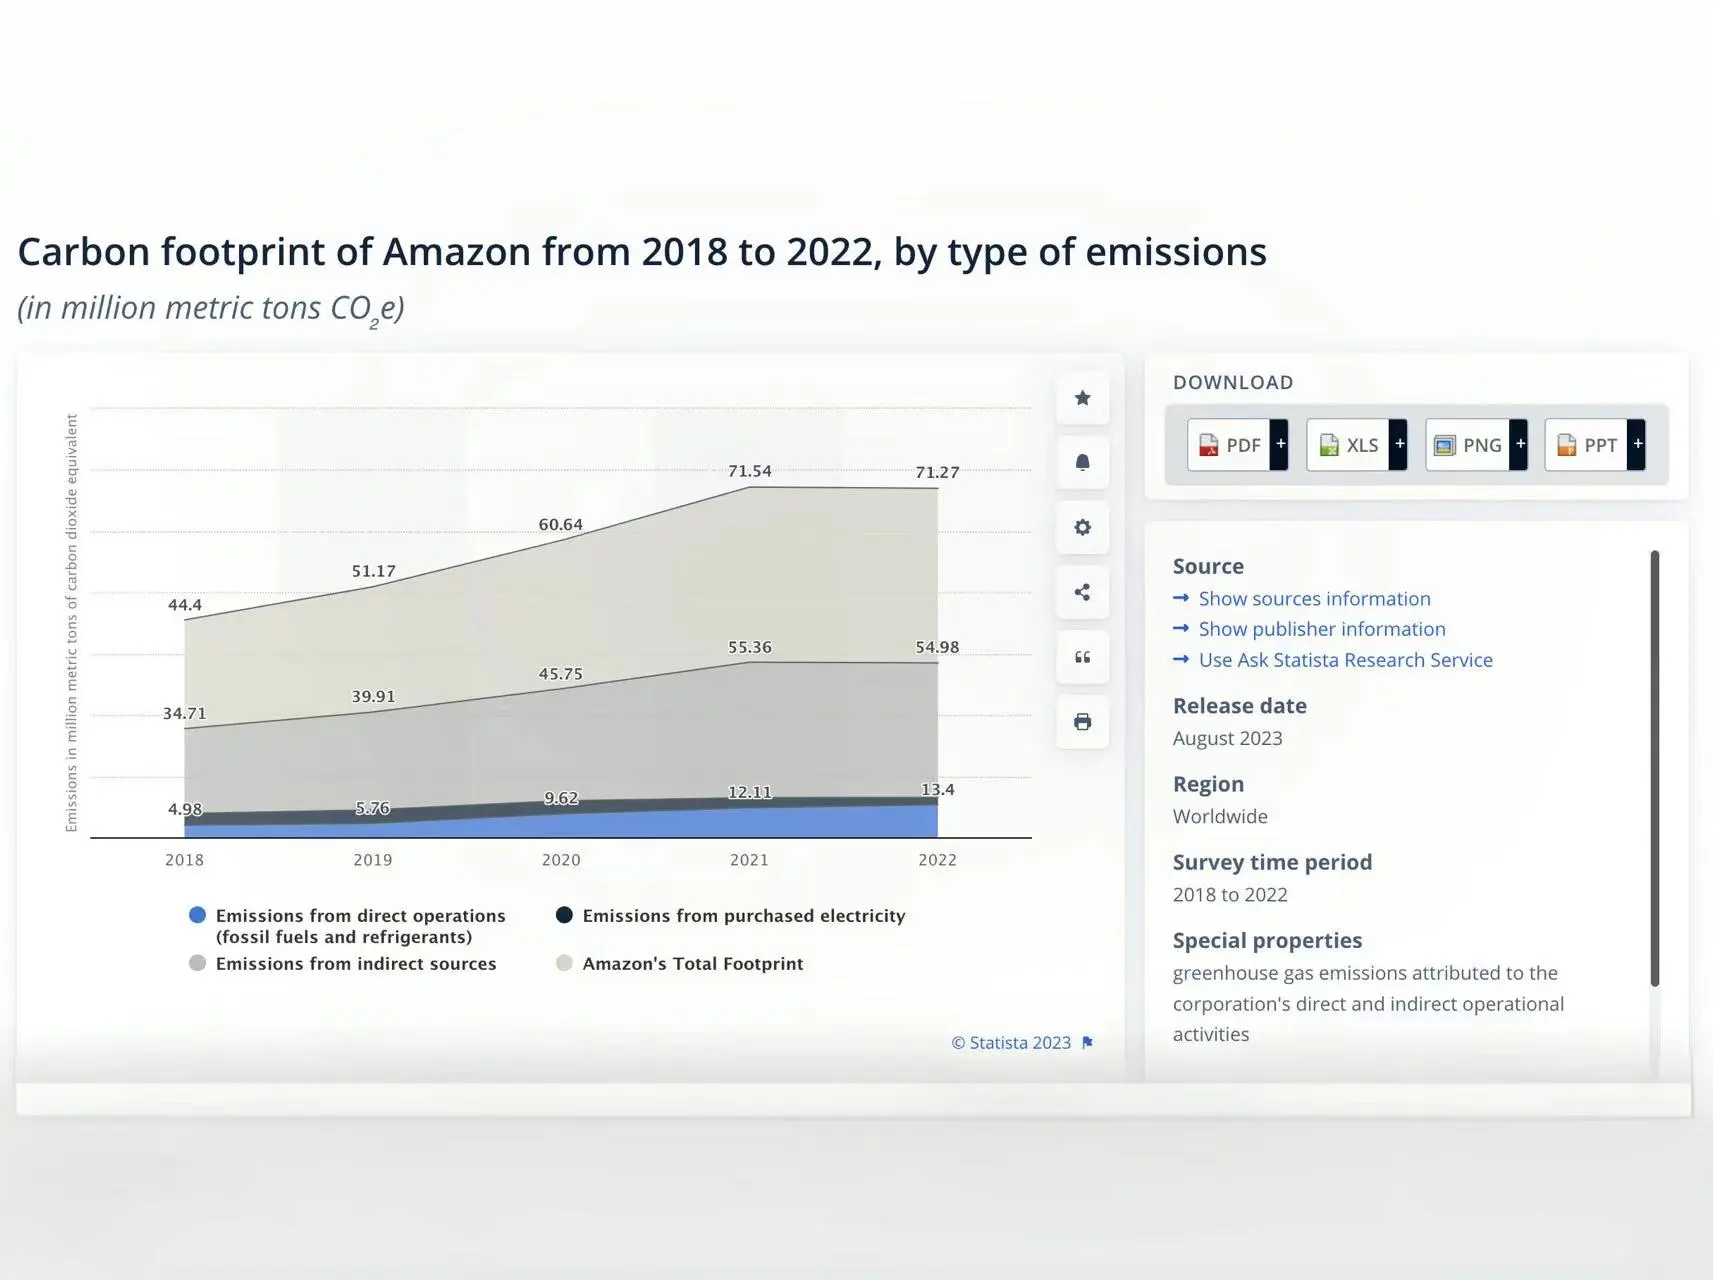The image size is (1713, 1280).
Task: Click the info panel vertical scrollbar
Action: [x=1655, y=768]
